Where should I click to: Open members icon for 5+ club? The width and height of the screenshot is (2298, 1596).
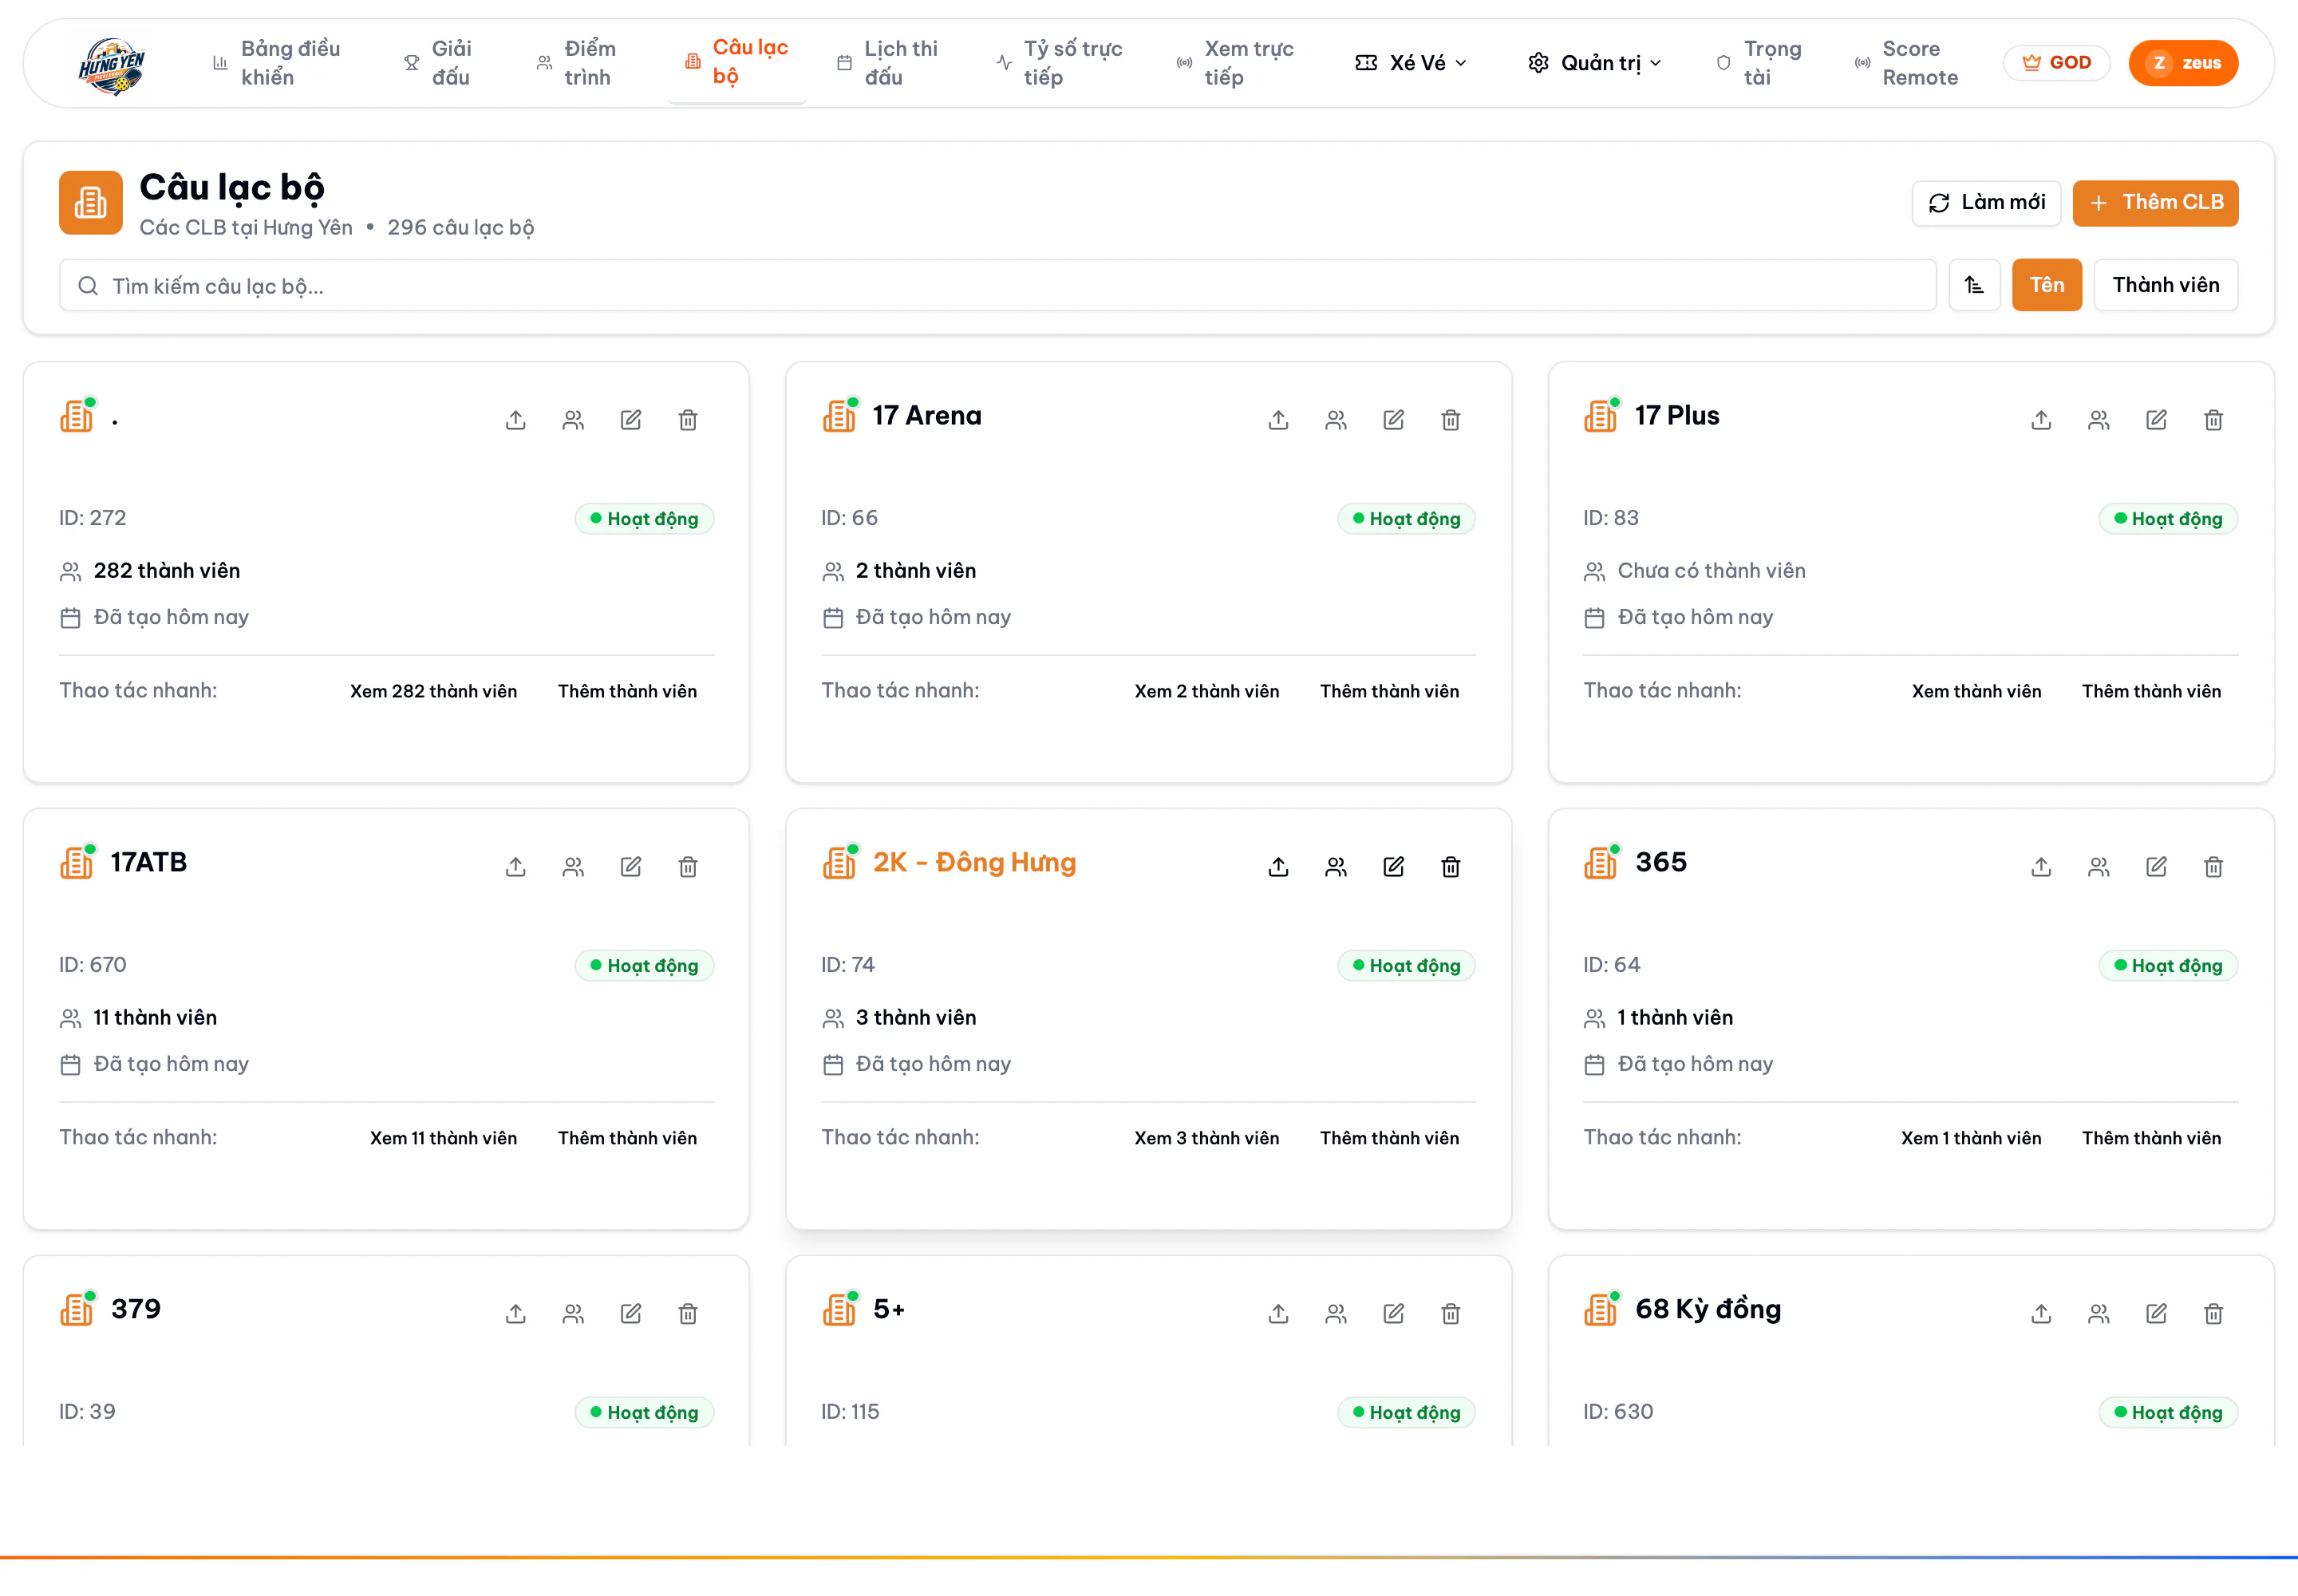click(1336, 1314)
